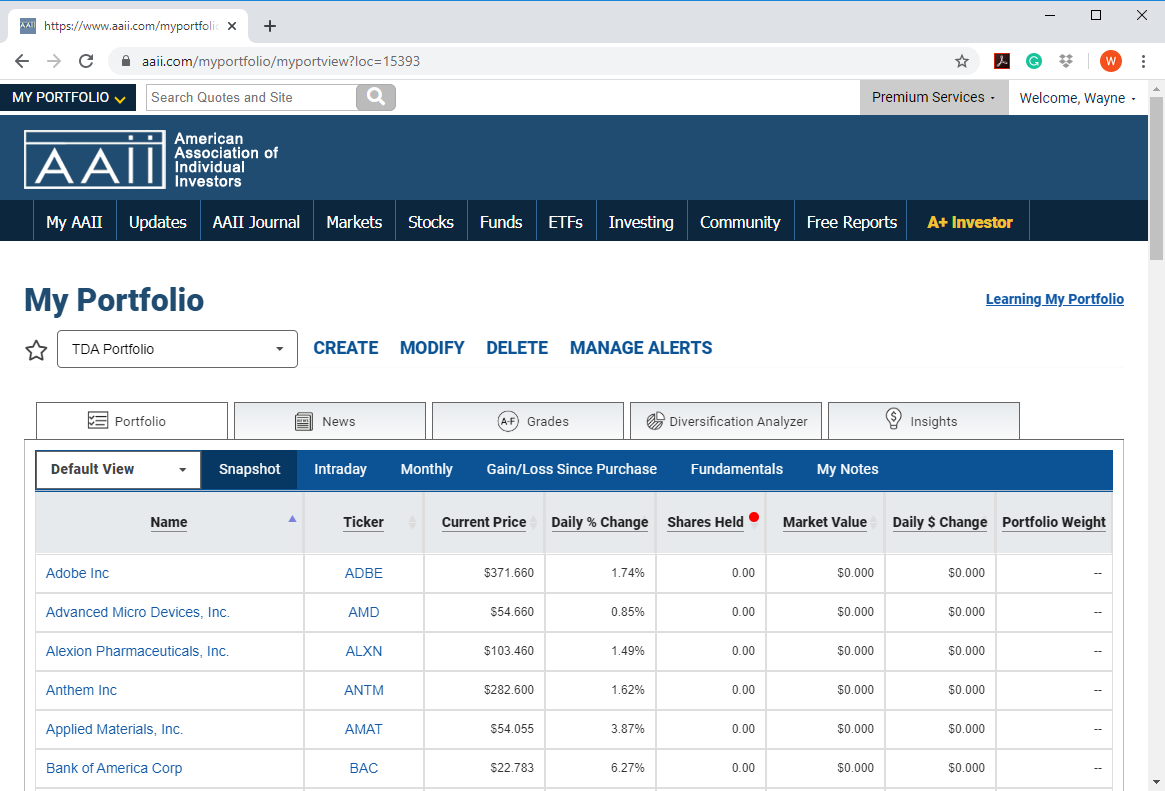Open A+ Investor menu
1165x791 pixels.
(x=970, y=222)
